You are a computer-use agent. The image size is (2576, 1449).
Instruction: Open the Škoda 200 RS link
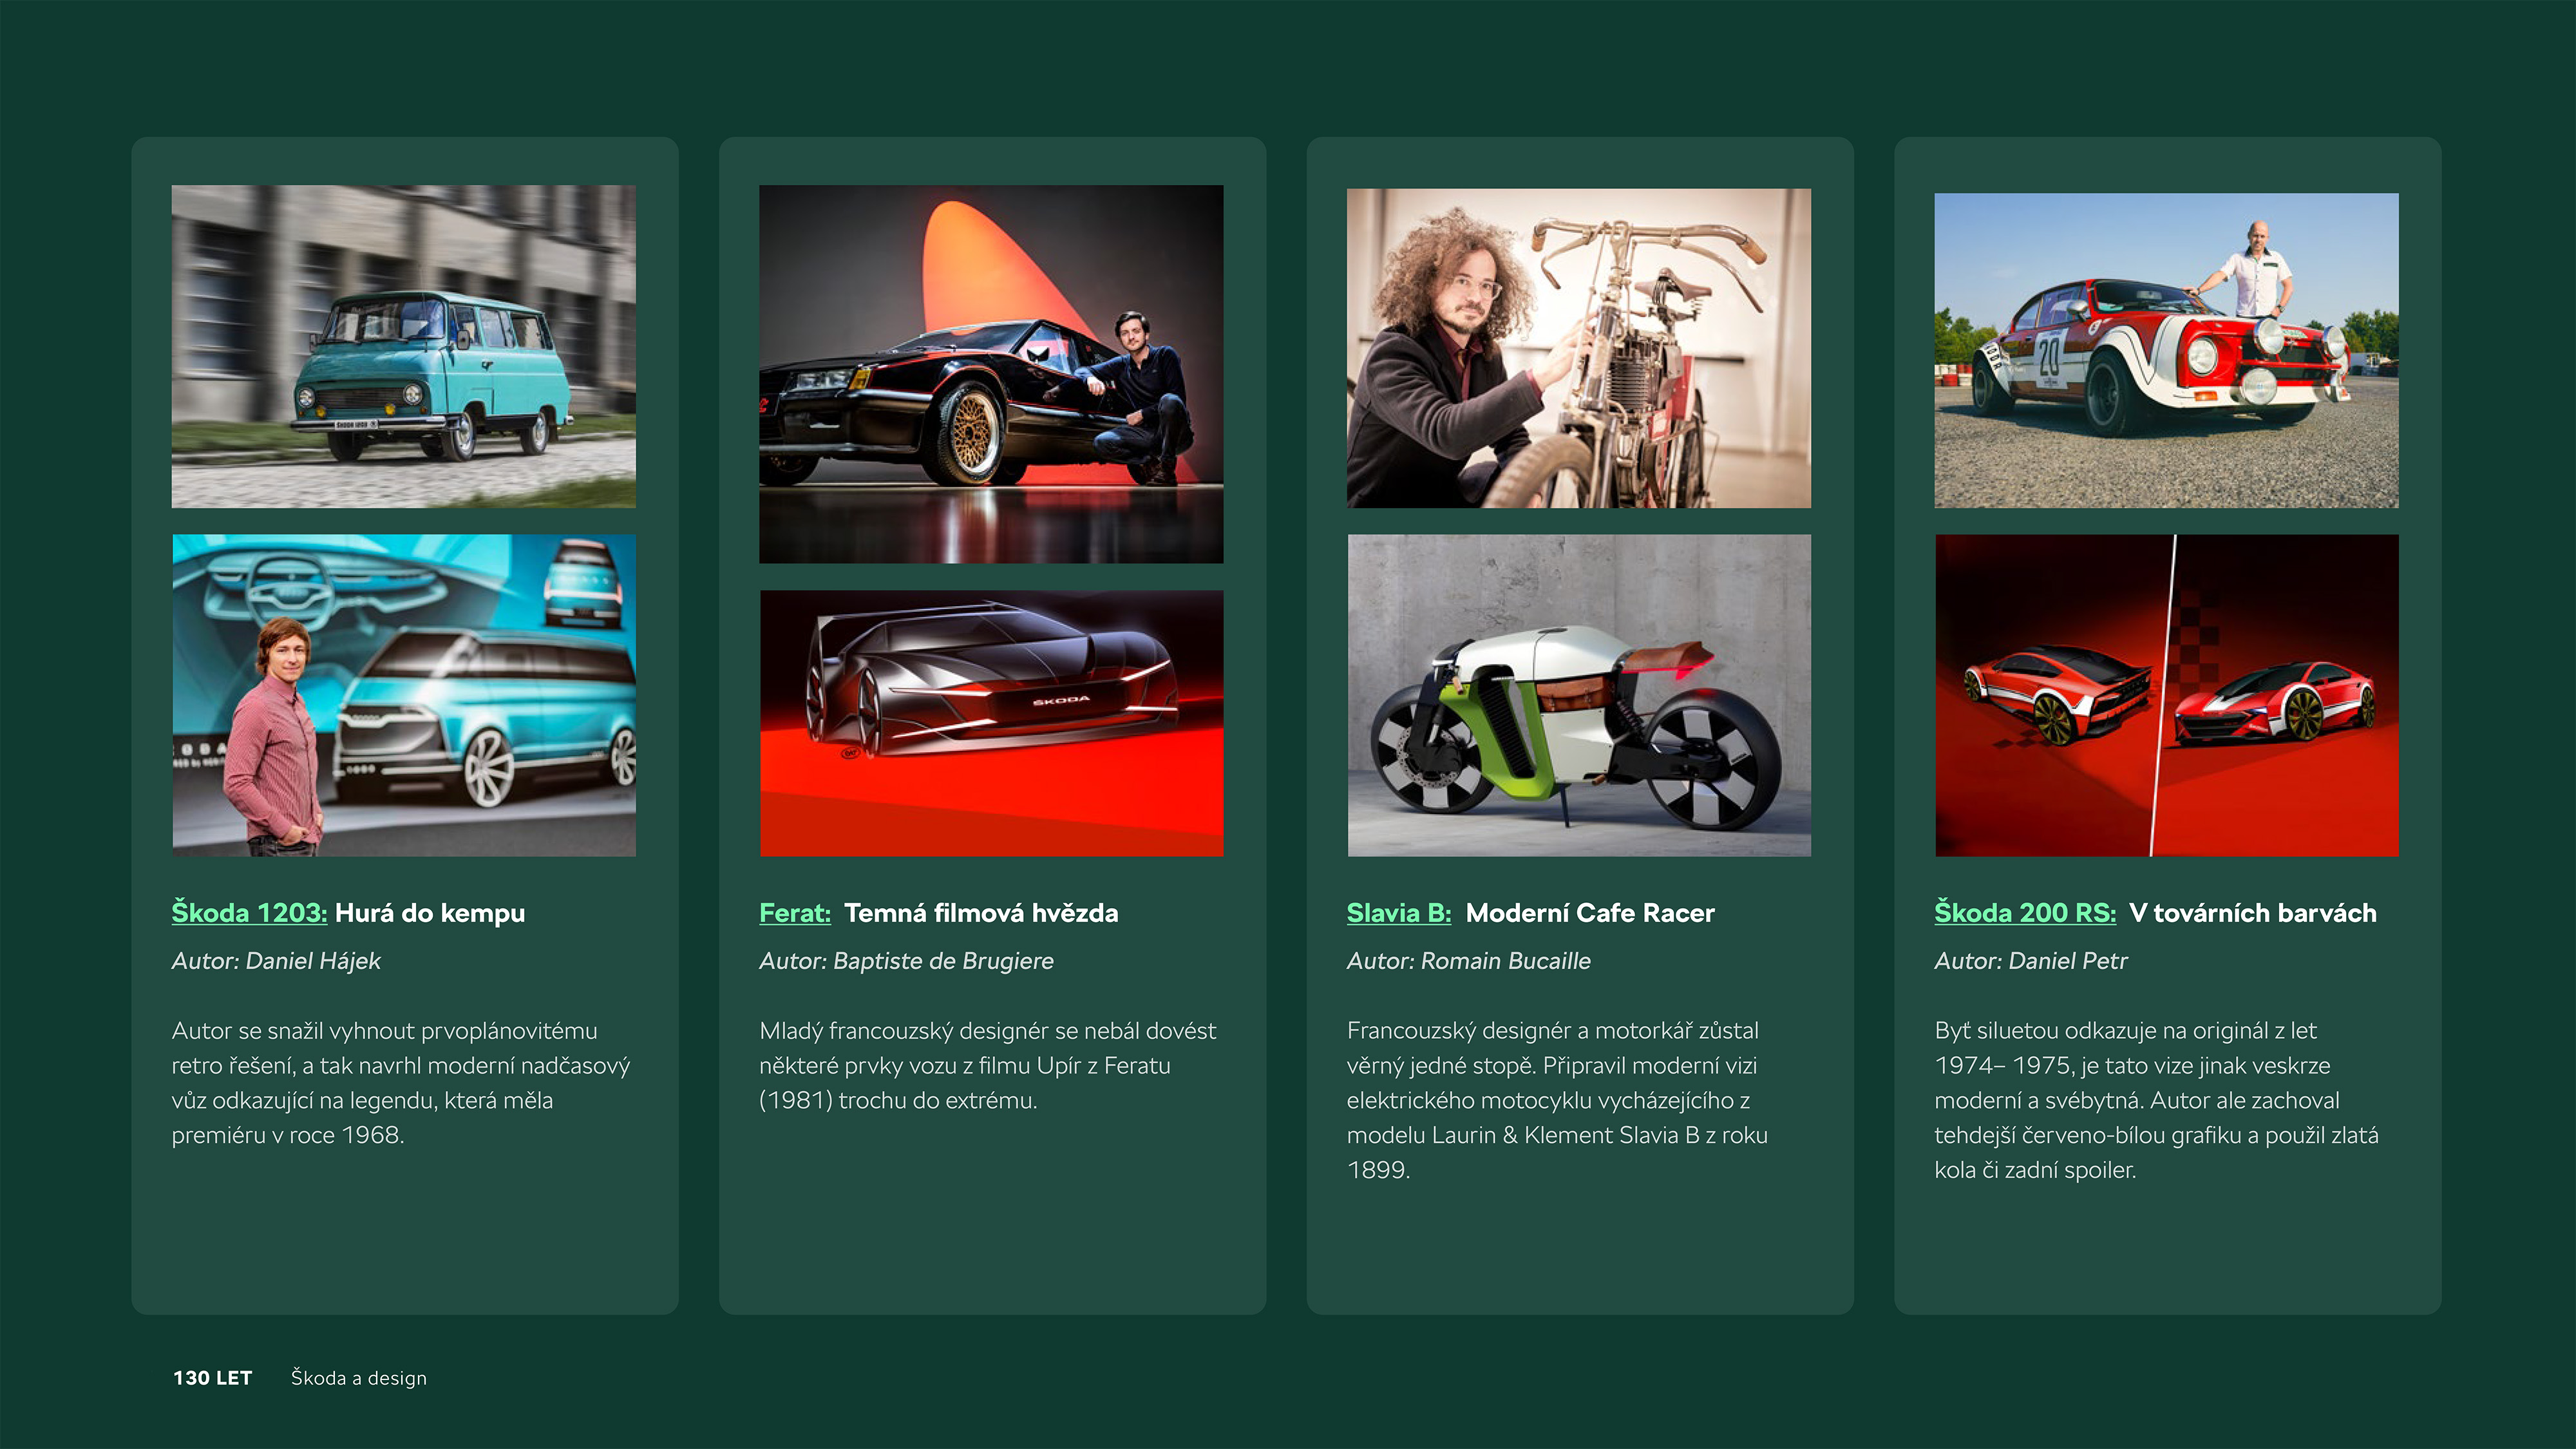(2025, 912)
